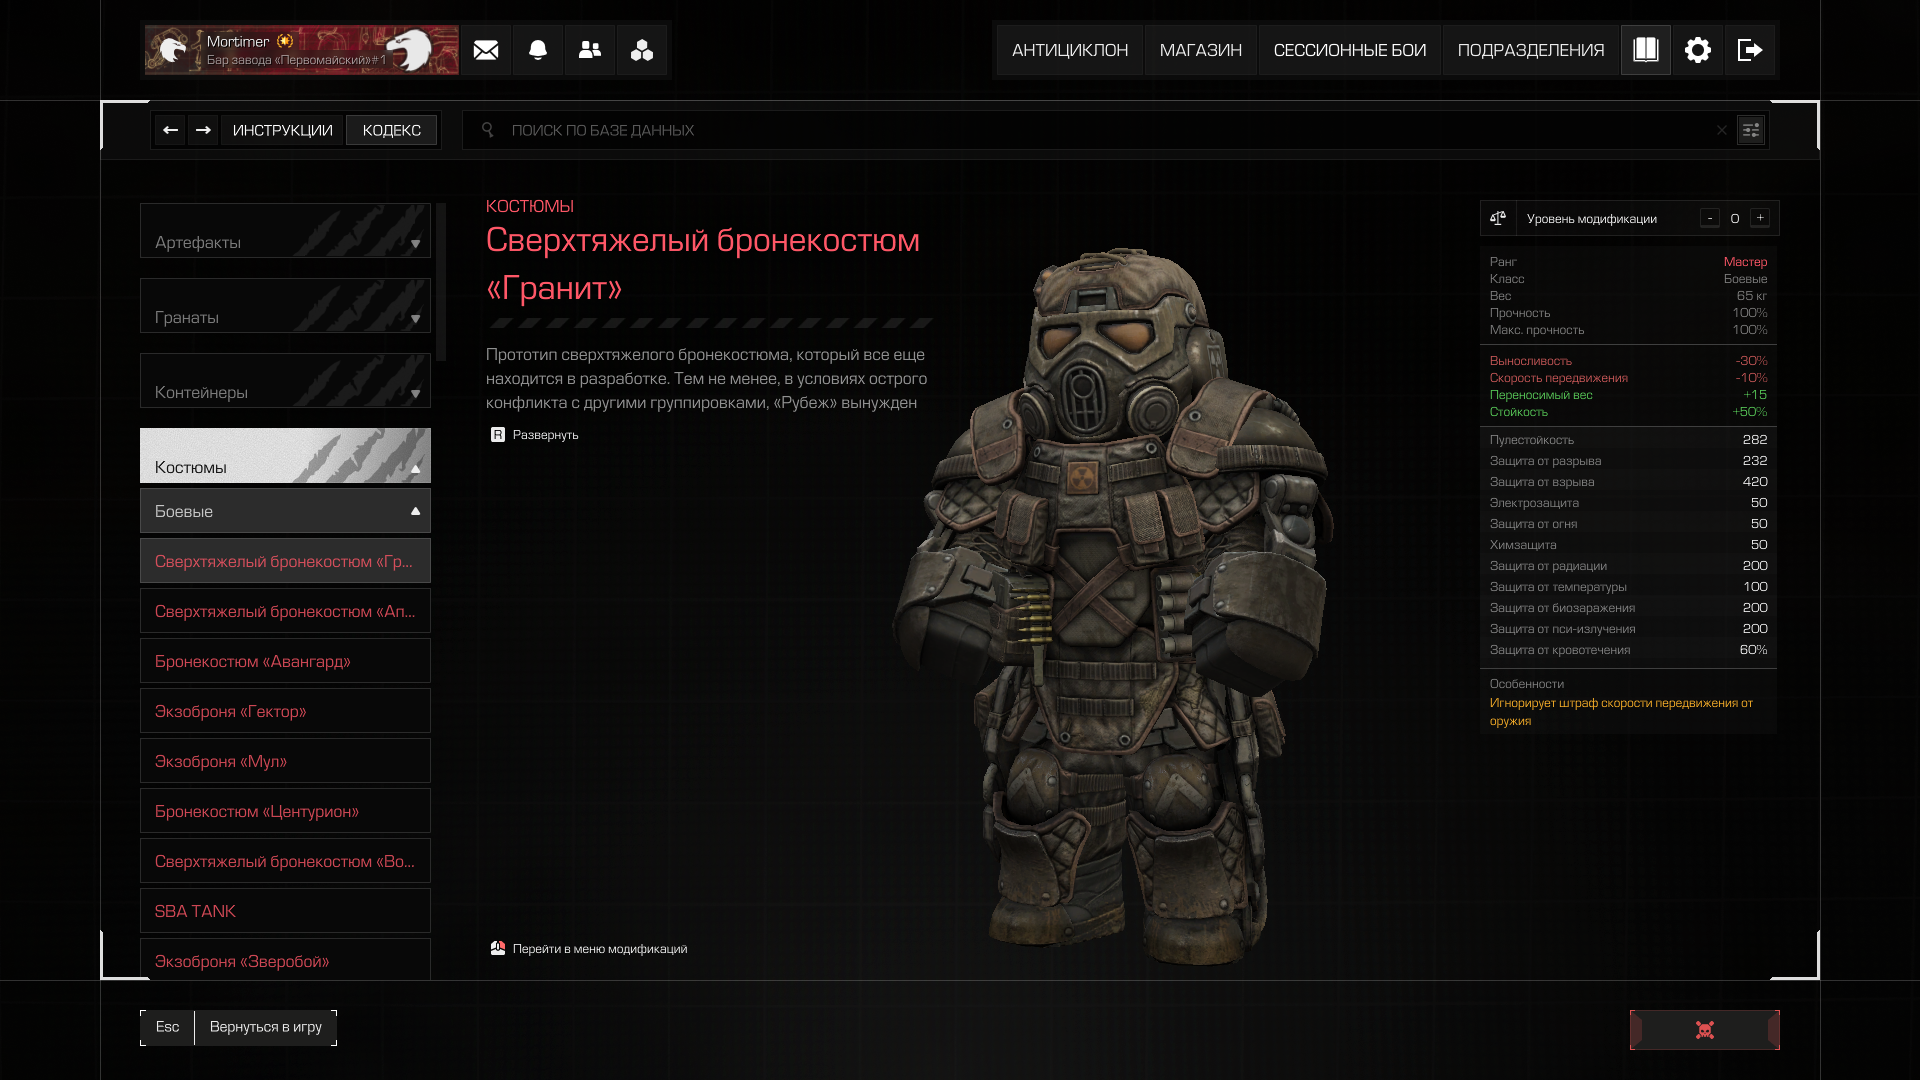Select Сверхтяжелый бронекостюм «Во...» entry
Viewport: 1920px width, 1080px height.
point(285,861)
